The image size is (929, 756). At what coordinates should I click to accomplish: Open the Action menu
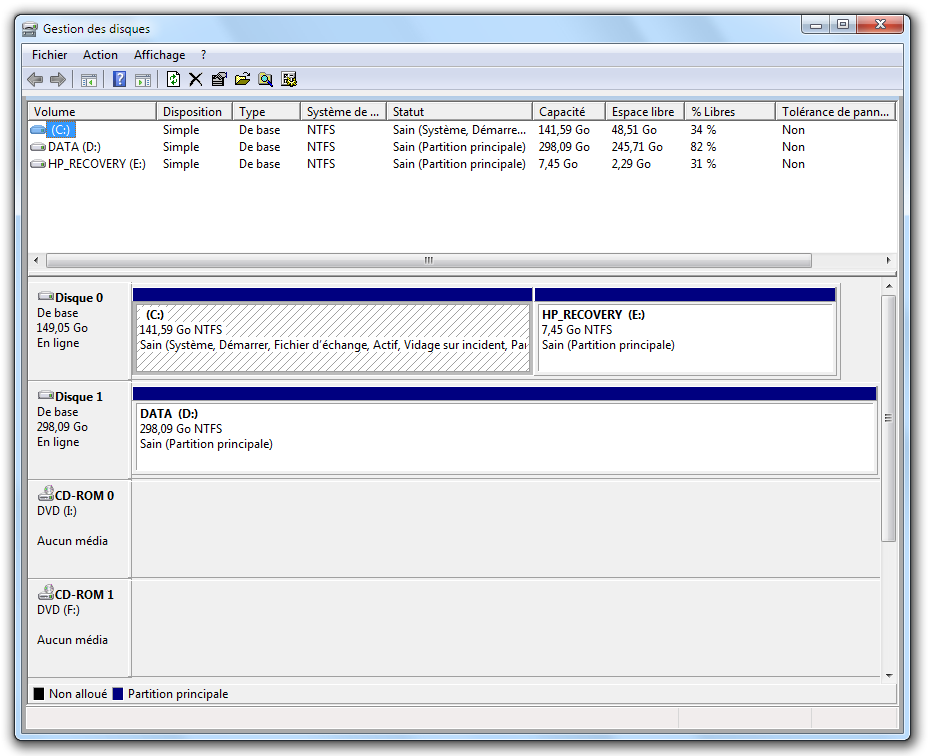(x=100, y=55)
